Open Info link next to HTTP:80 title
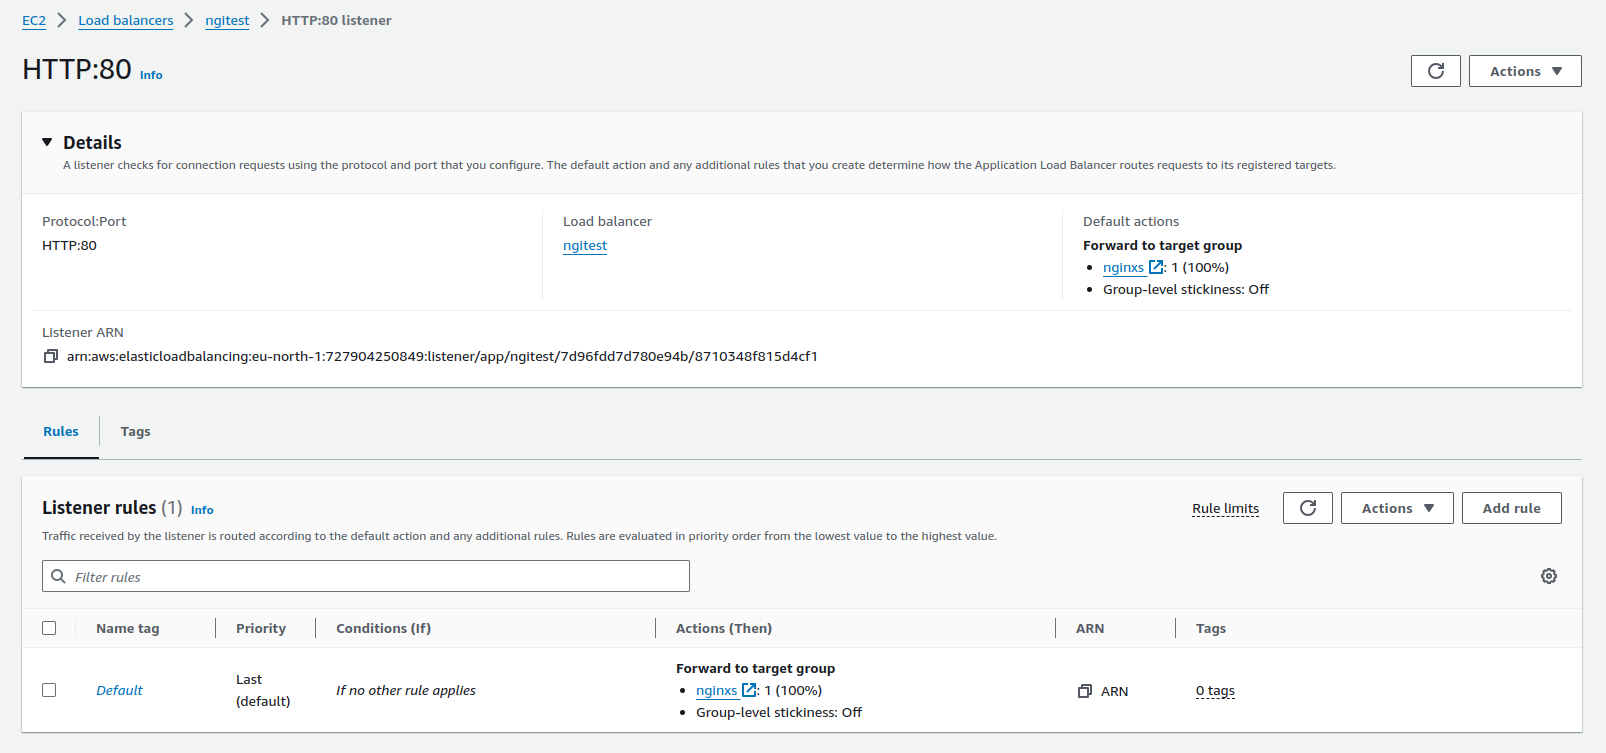1606x753 pixels. click(x=151, y=75)
